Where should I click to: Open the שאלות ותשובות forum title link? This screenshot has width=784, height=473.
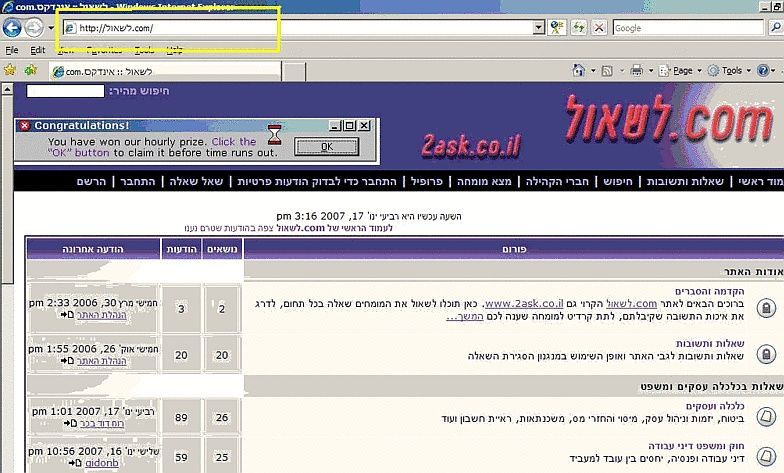(710, 344)
